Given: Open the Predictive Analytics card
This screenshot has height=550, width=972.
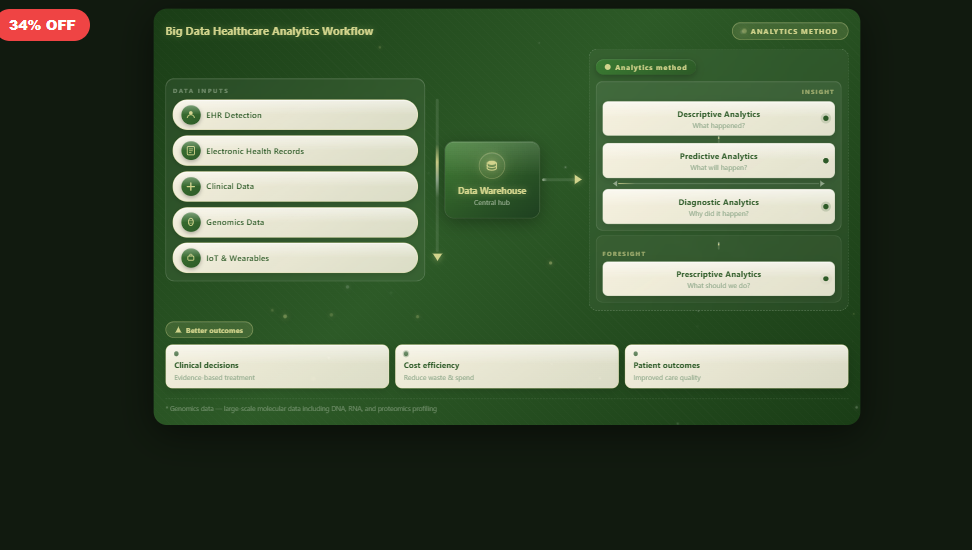Looking at the screenshot, I should [718, 161].
